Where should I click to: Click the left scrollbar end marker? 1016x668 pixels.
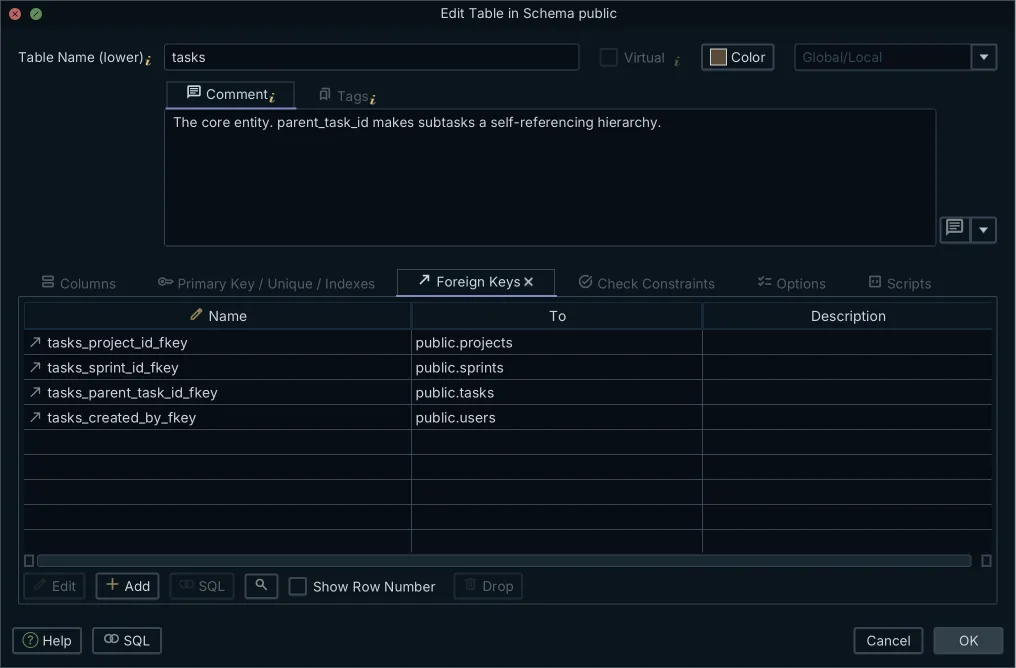tap(29, 560)
